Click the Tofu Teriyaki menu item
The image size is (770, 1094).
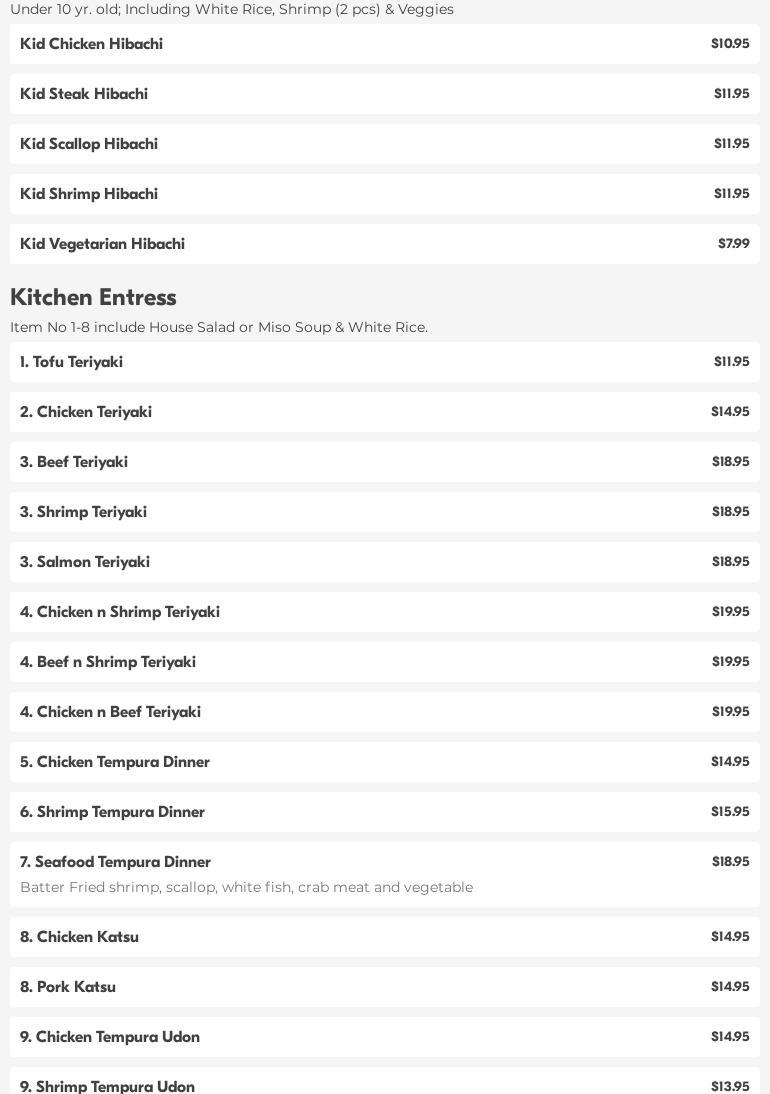[384, 362]
